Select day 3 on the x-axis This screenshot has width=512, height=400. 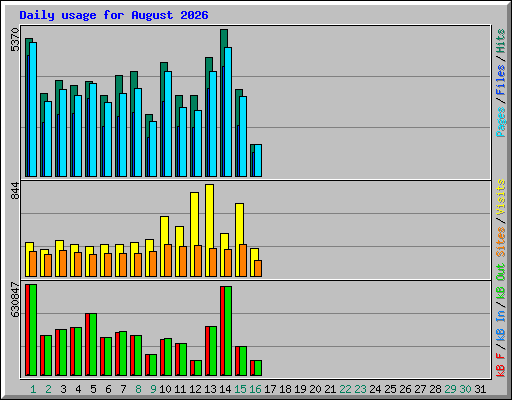[x=63, y=389]
